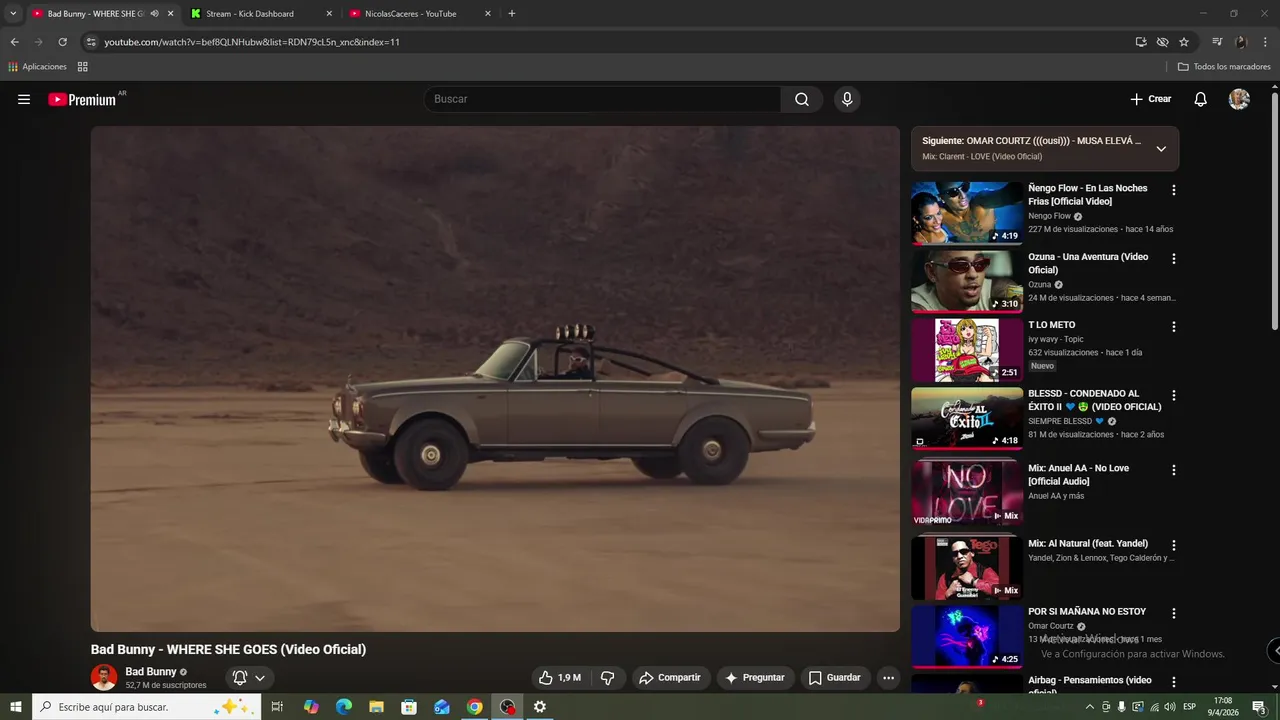Viewport: 1280px width, 720px height.
Task: Open YouTube account avatar menu
Action: (x=1239, y=99)
